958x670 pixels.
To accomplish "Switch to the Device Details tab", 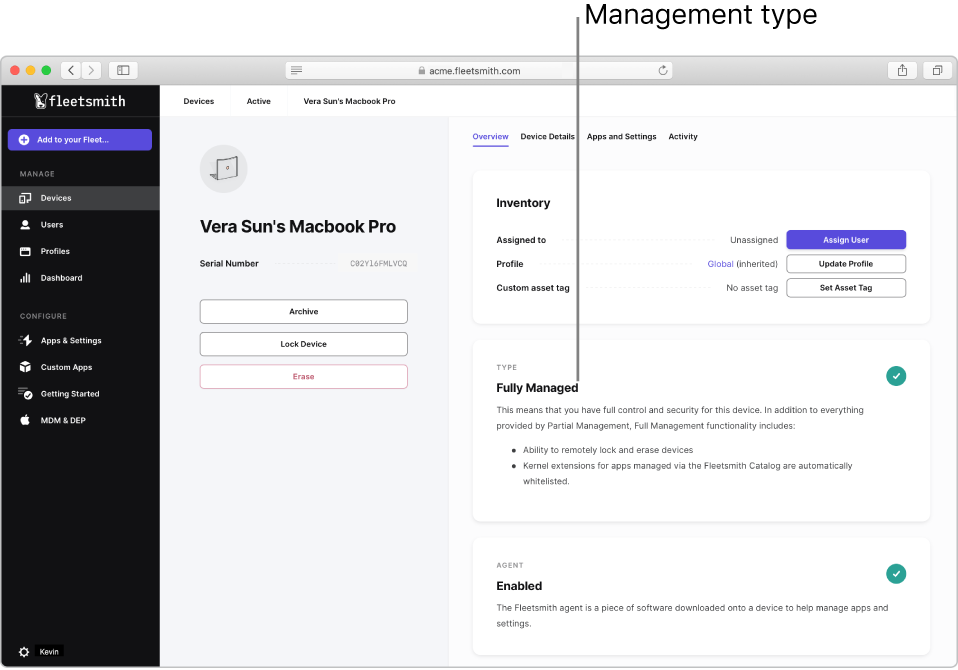I will 547,137.
